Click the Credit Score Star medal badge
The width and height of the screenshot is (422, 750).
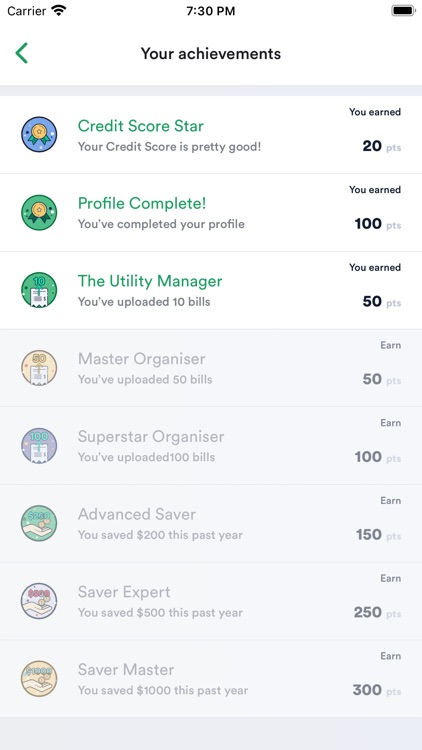pos(39,134)
